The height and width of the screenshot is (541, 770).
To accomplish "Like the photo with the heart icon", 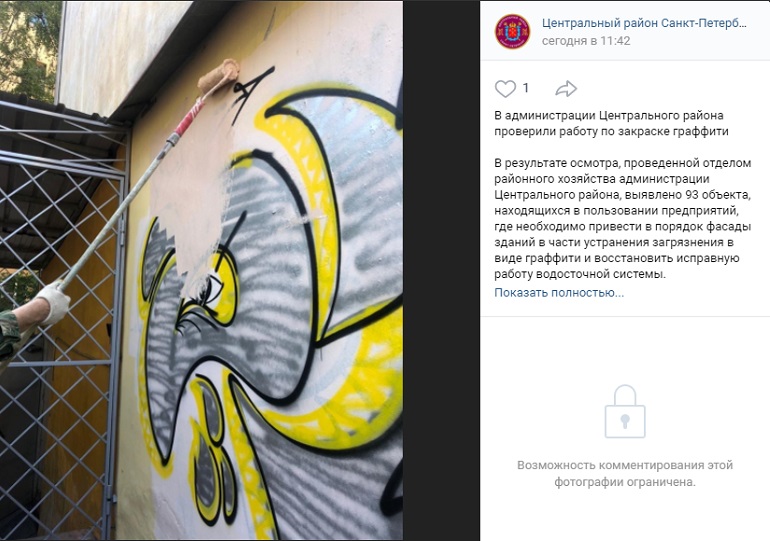I will tap(505, 89).
